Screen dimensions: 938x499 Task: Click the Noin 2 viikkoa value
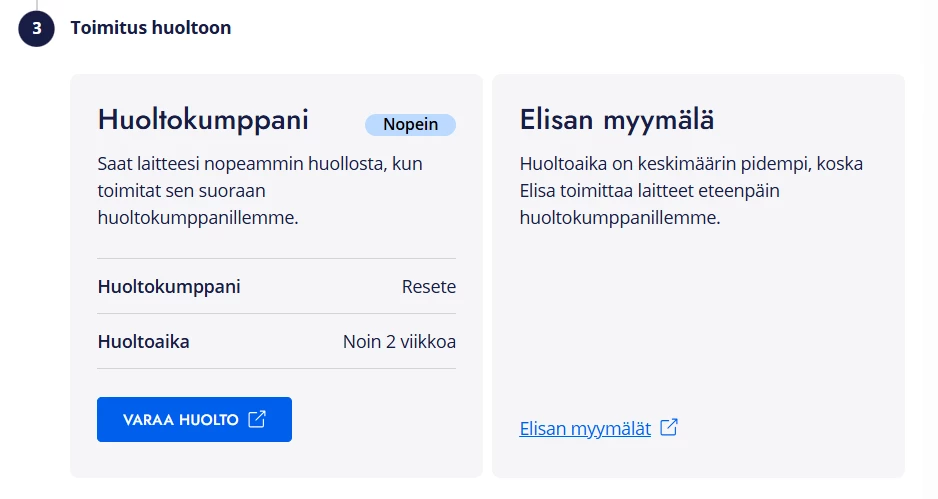point(399,342)
